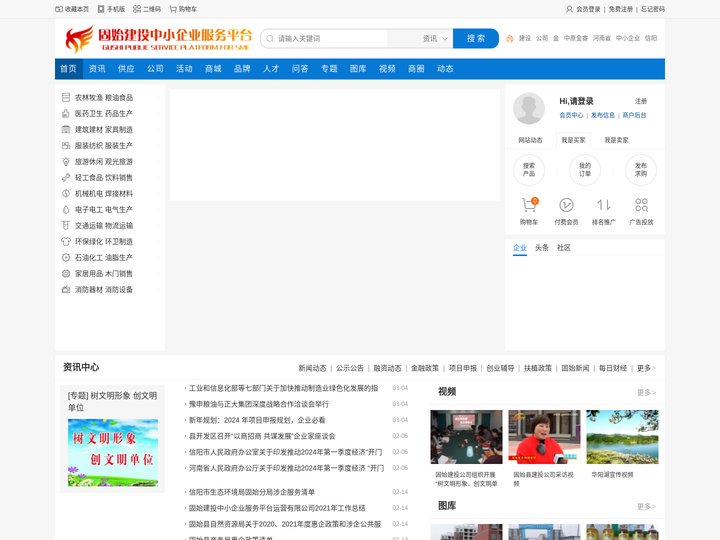Open 资讯 in navigation bar
Screen dimensions: 720x540
click(x=97, y=69)
